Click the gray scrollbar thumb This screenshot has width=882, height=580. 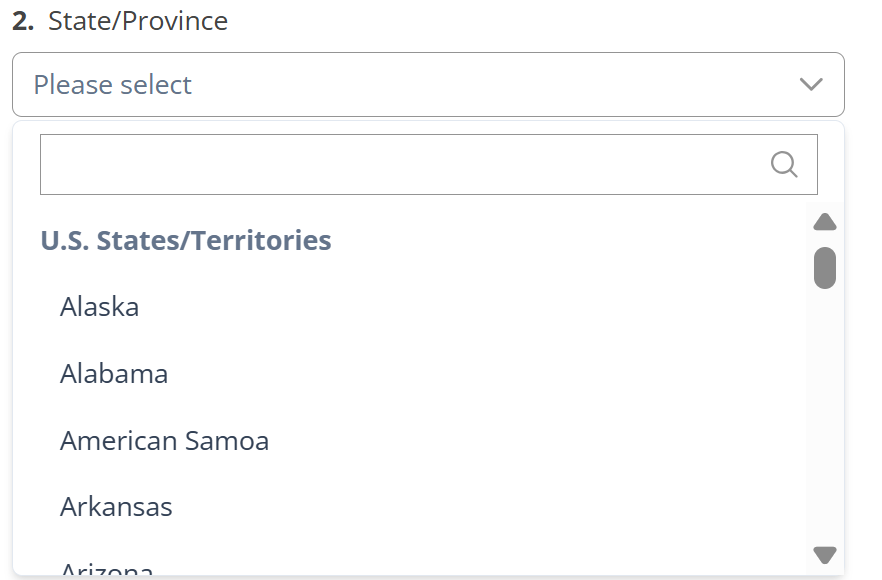[825, 268]
